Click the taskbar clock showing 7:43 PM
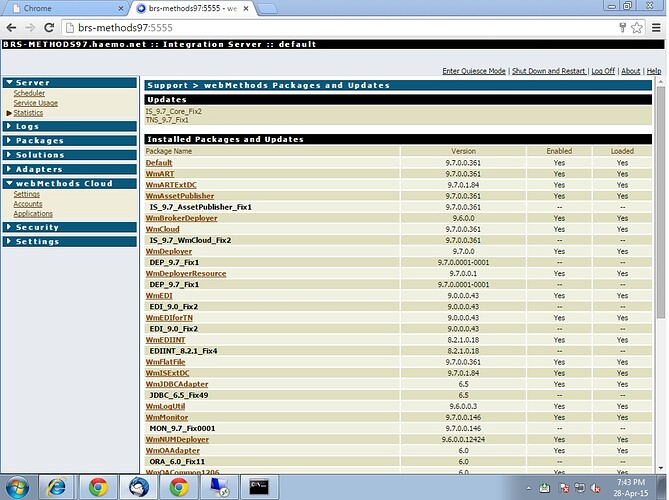This screenshot has height=500, width=669. coord(631,488)
